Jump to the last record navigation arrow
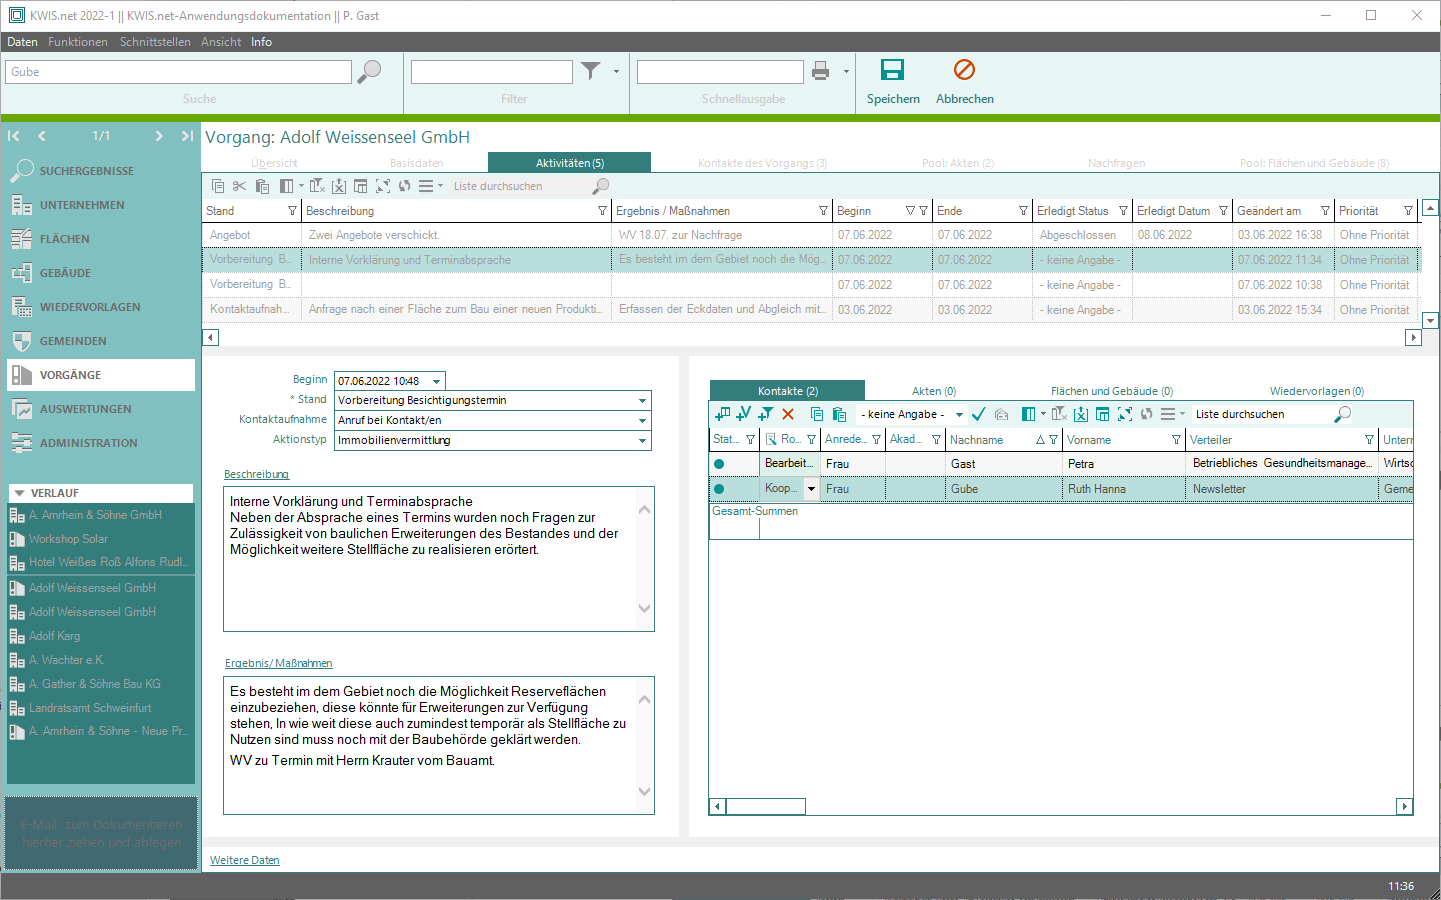The height and width of the screenshot is (900, 1441). click(187, 136)
